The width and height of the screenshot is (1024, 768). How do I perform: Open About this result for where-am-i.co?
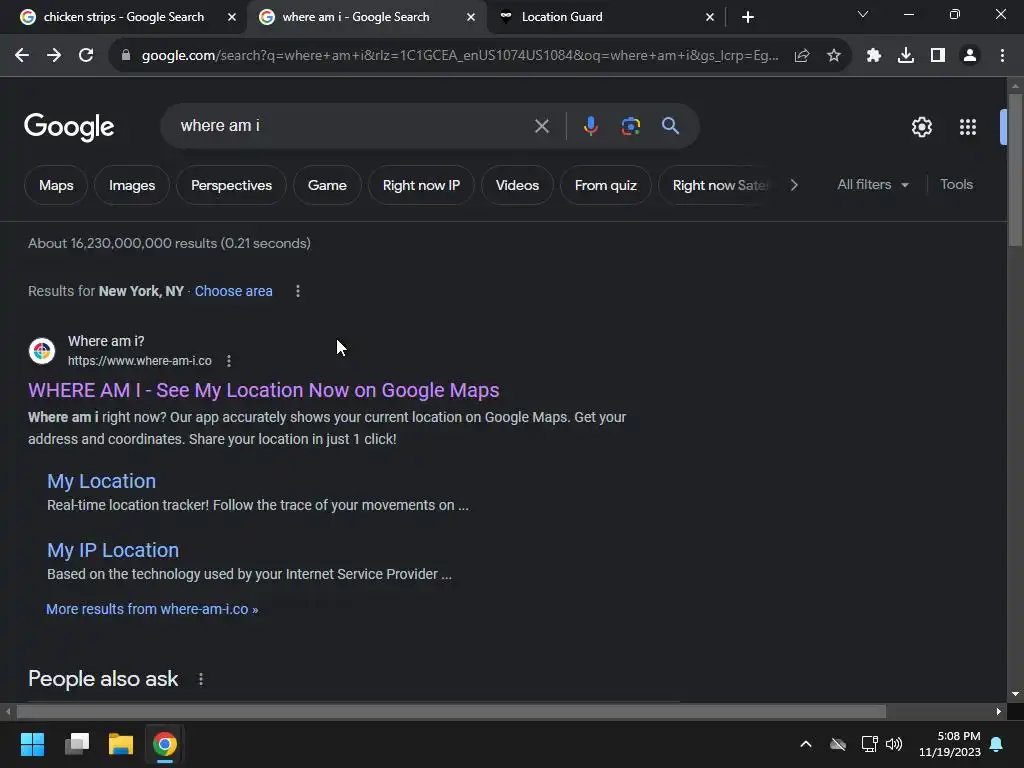pyautogui.click(x=229, y=361)
